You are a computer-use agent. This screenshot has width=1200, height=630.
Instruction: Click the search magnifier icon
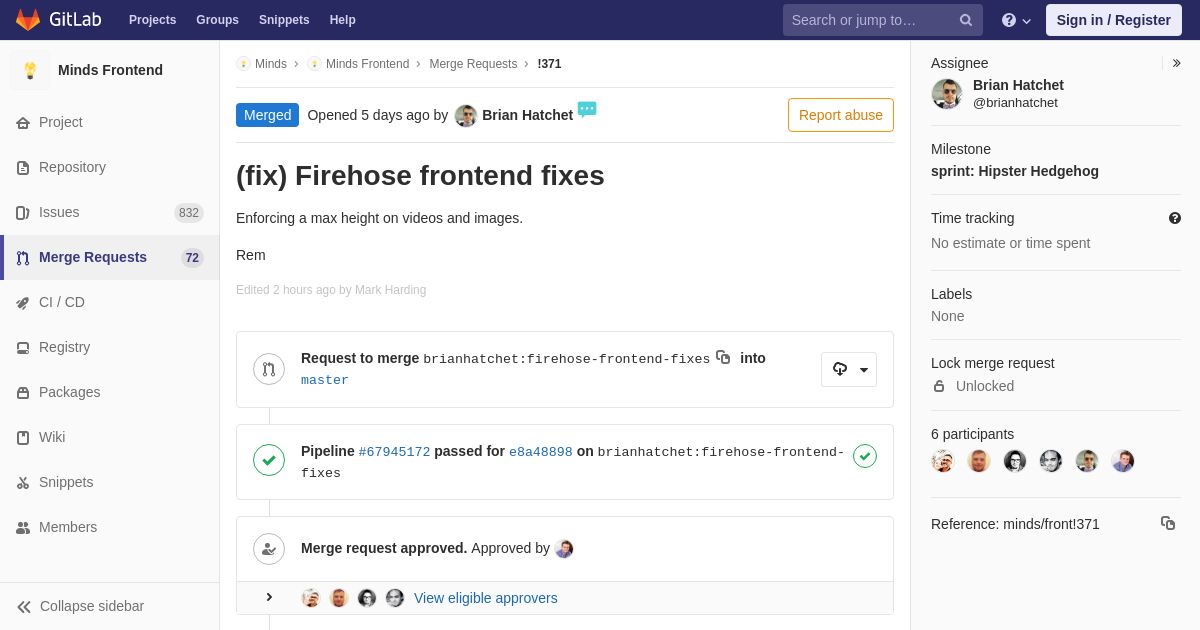[x=966, y=20]
